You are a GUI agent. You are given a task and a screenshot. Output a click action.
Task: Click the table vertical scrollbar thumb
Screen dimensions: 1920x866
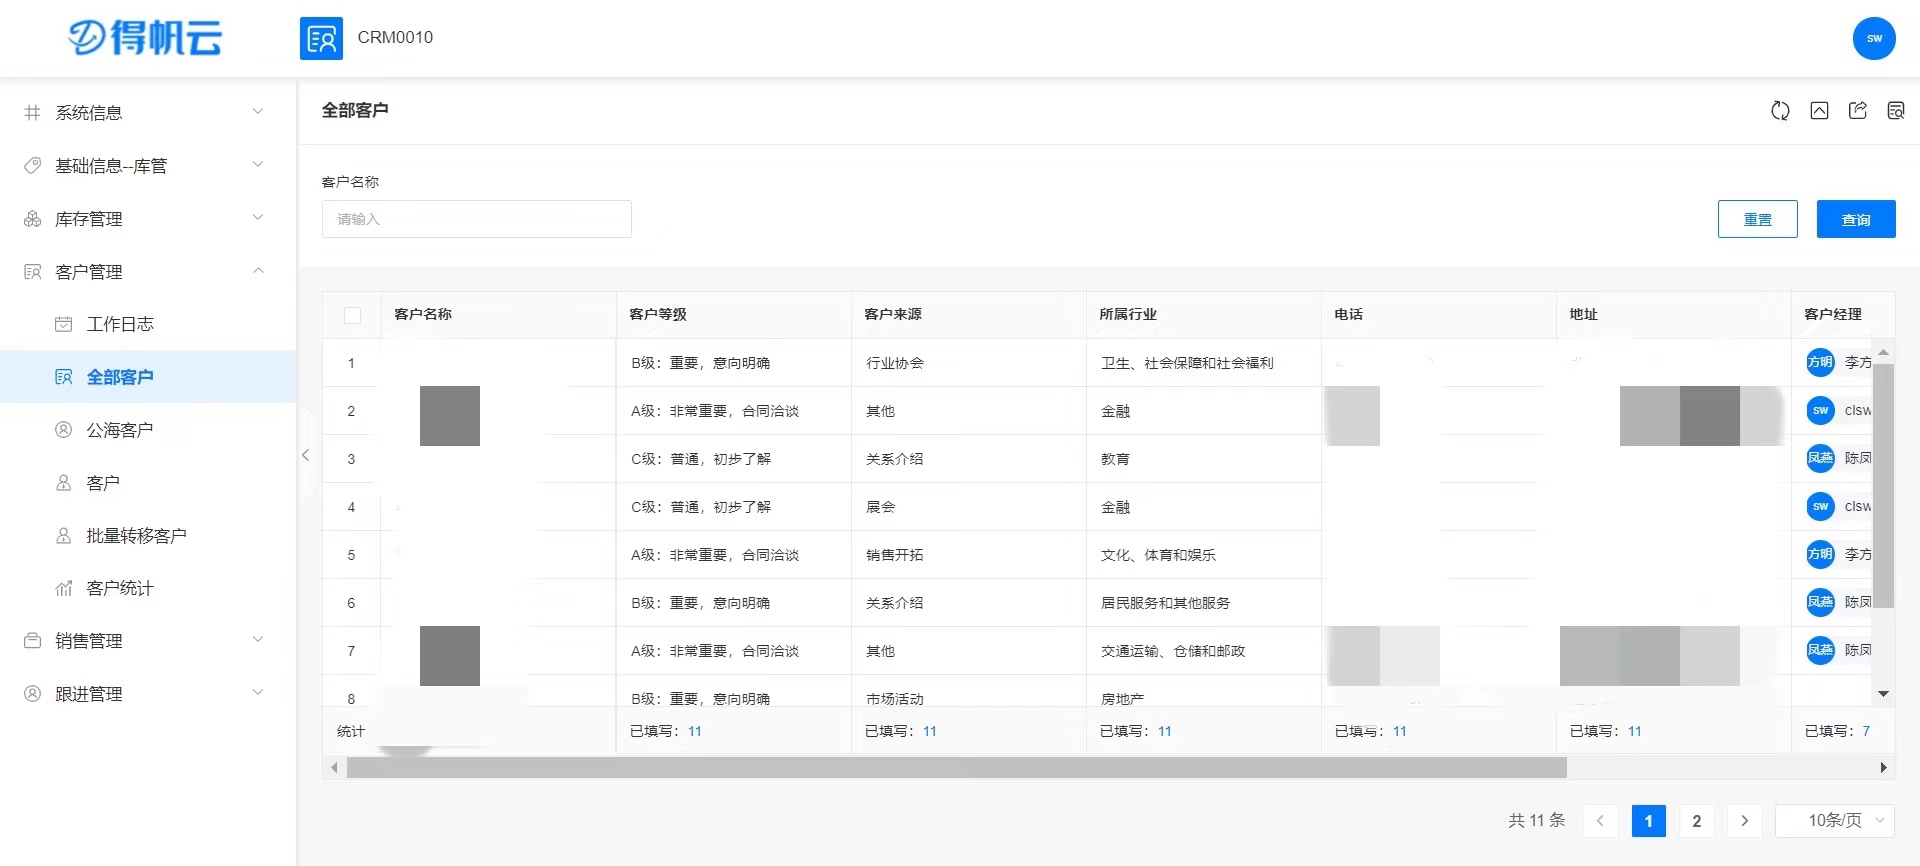[x=1883, y=486]
